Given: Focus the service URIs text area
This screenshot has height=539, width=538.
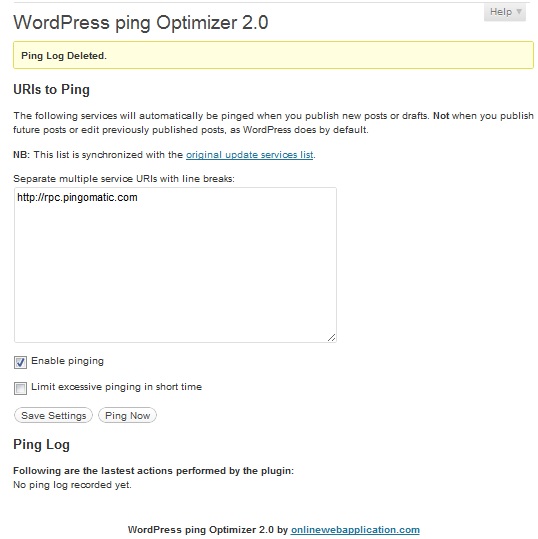Looking at the screenshot, I should (175, 265).
